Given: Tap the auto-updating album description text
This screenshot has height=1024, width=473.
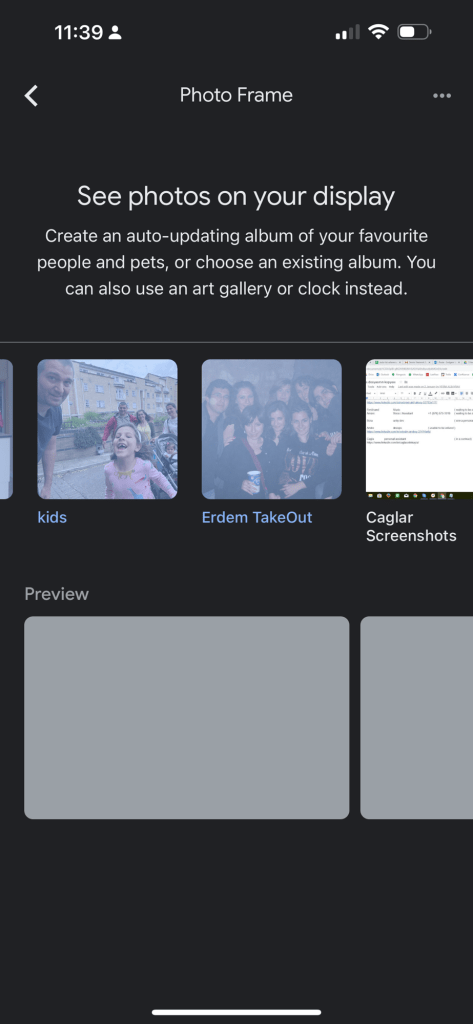Looking at the screenshot, I should pyautogui.click(x=236, y=262).
